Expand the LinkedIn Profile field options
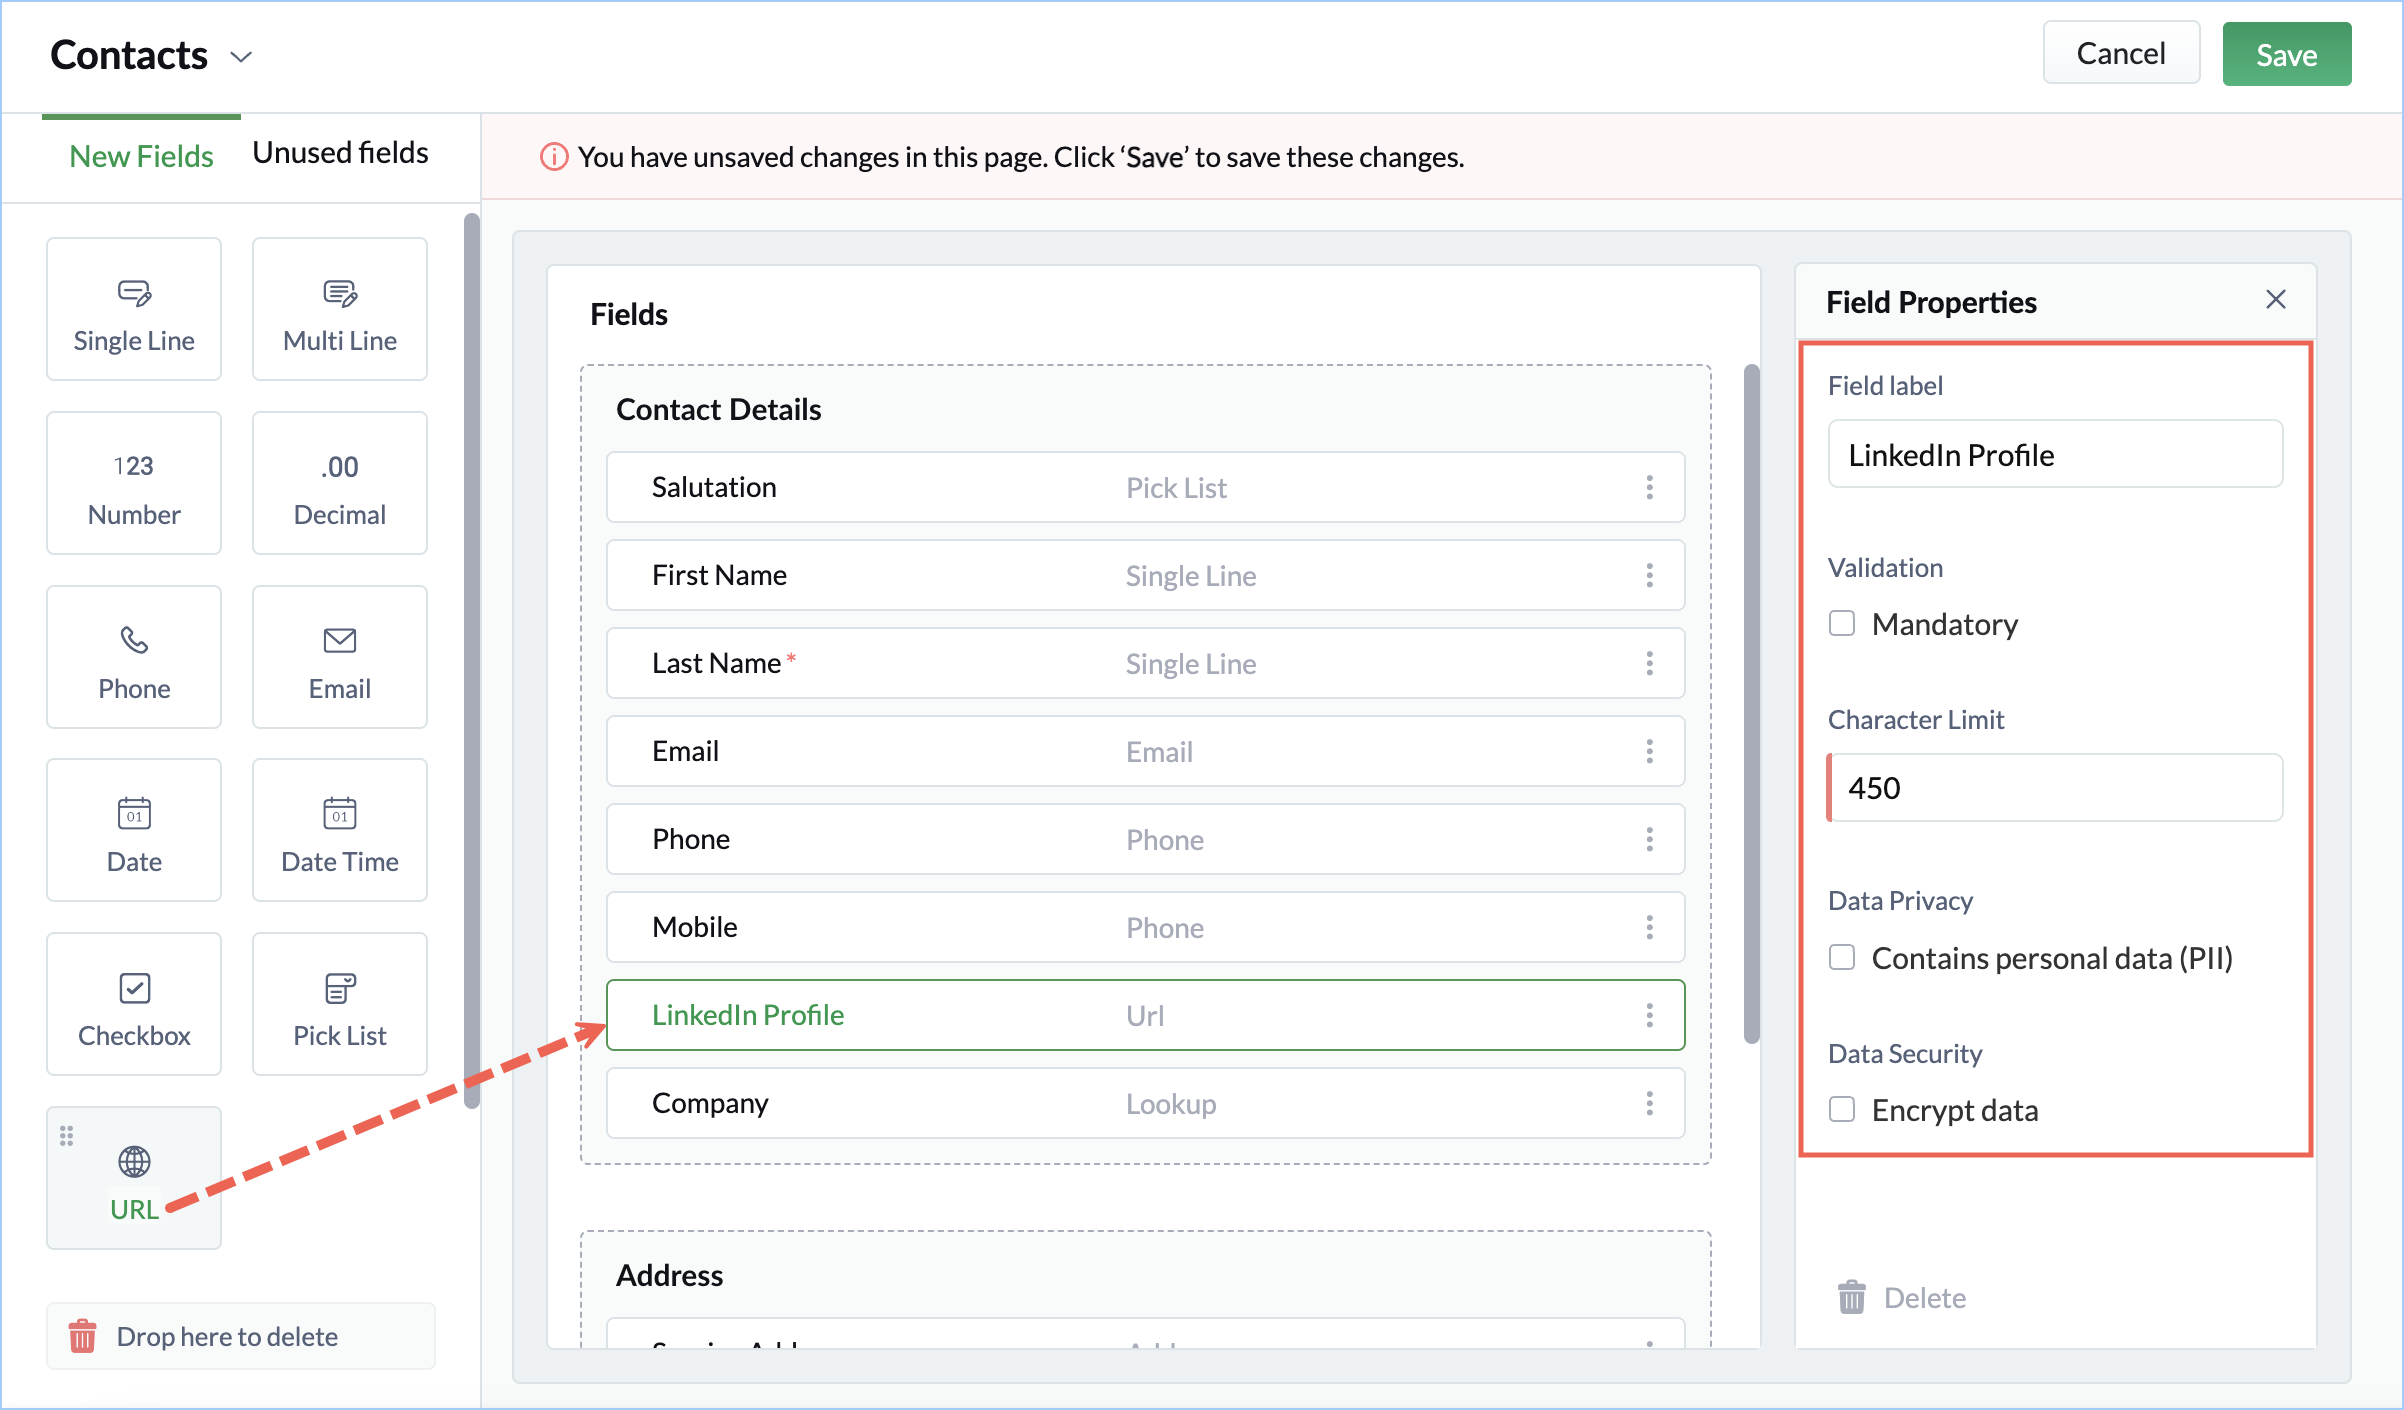The width and height of the screenshot is (2404, 1410). click(1649, 1016)
